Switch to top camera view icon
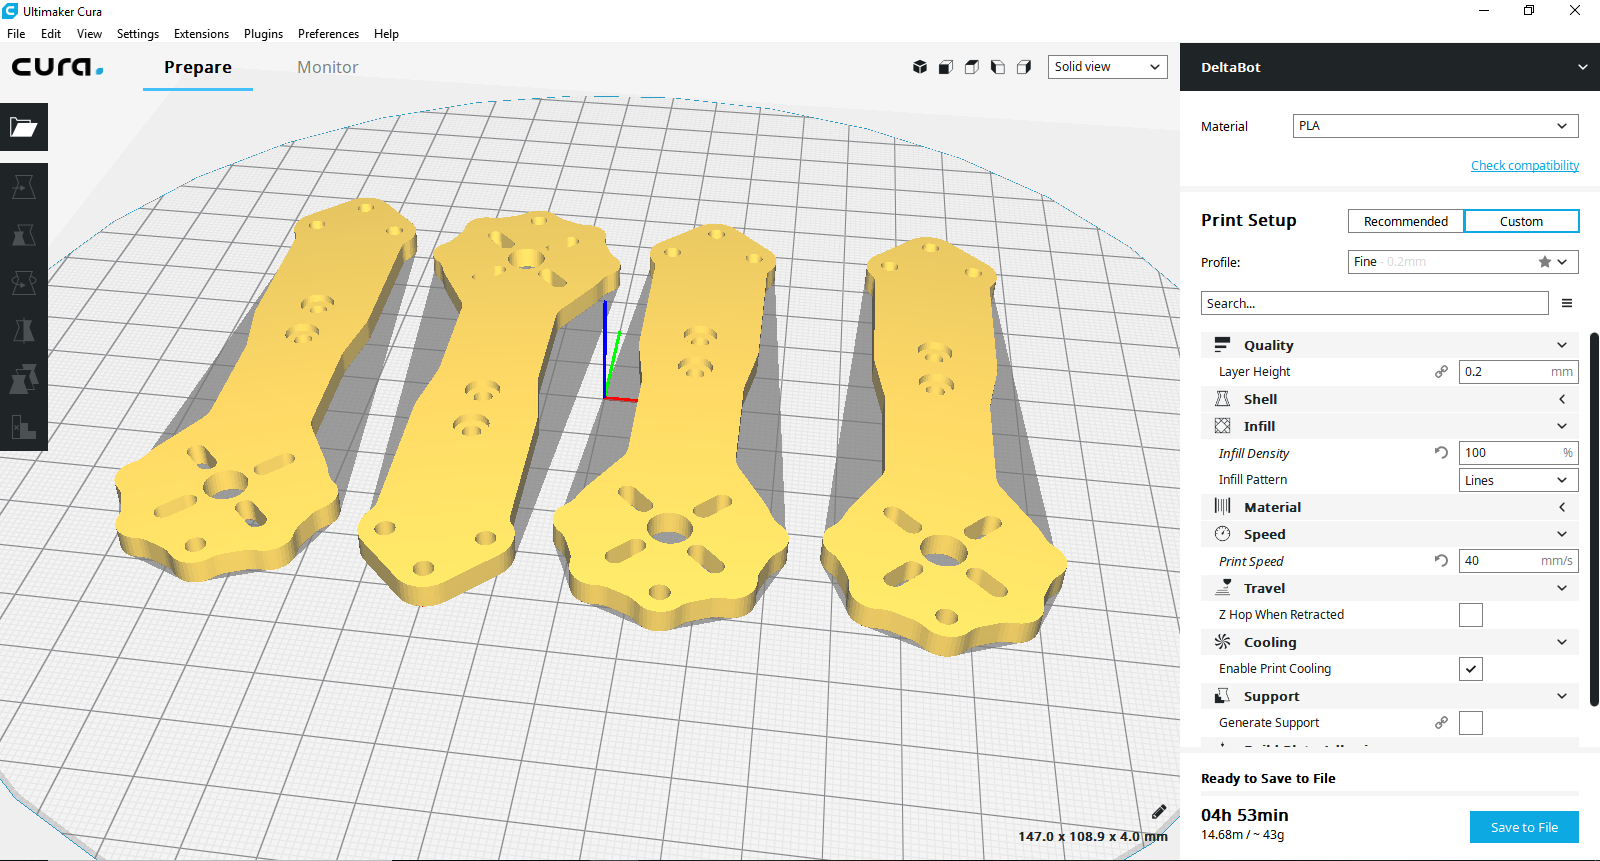 tap(972, 67)
